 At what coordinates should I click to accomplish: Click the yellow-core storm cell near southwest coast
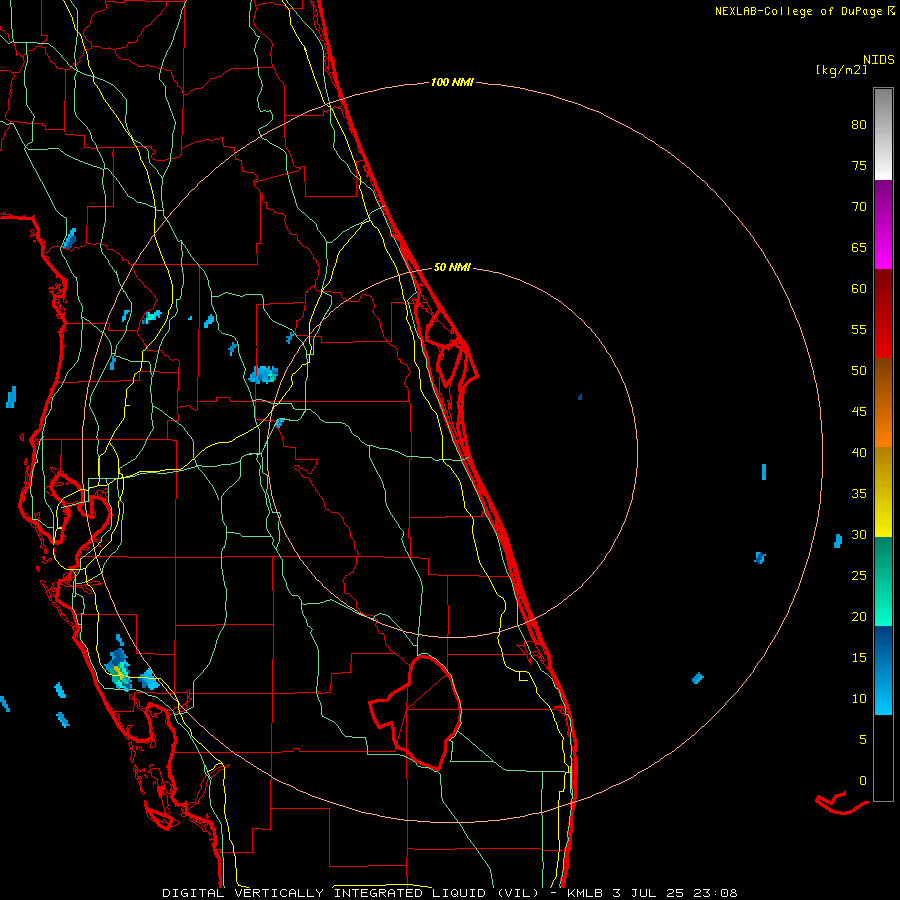tap(119, 670)
